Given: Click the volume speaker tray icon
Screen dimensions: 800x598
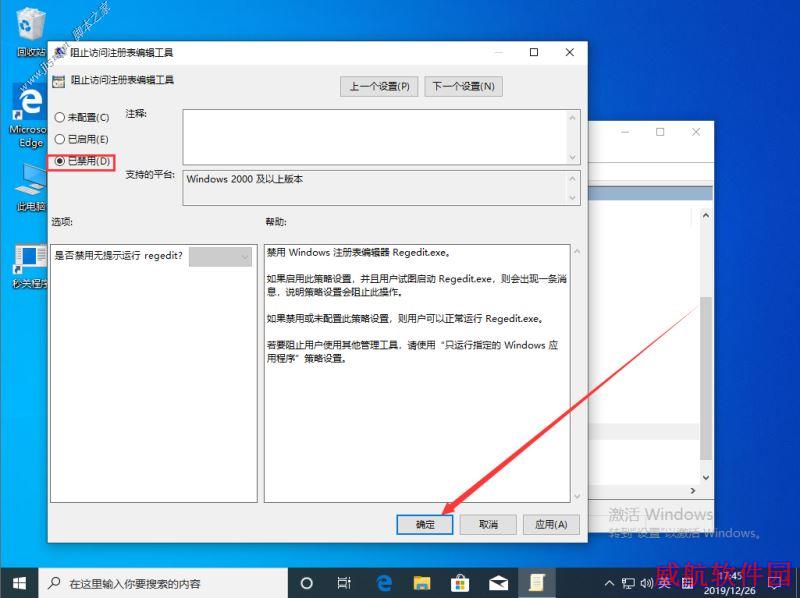Looking at the screenshot, I should (646, 583).
